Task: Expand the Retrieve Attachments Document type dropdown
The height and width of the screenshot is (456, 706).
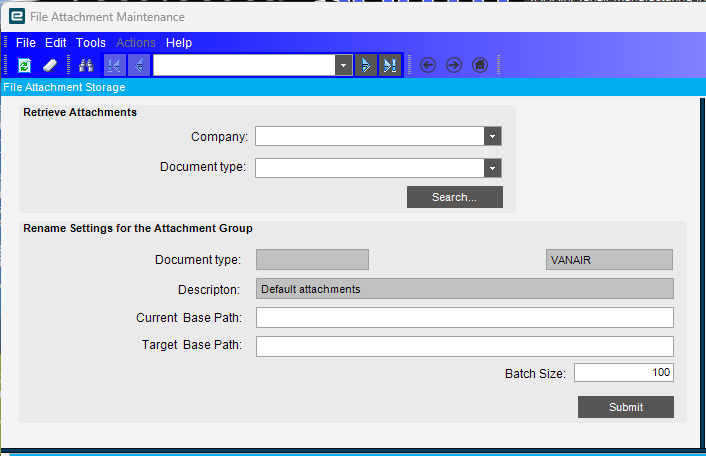Action: coord(493,168)
